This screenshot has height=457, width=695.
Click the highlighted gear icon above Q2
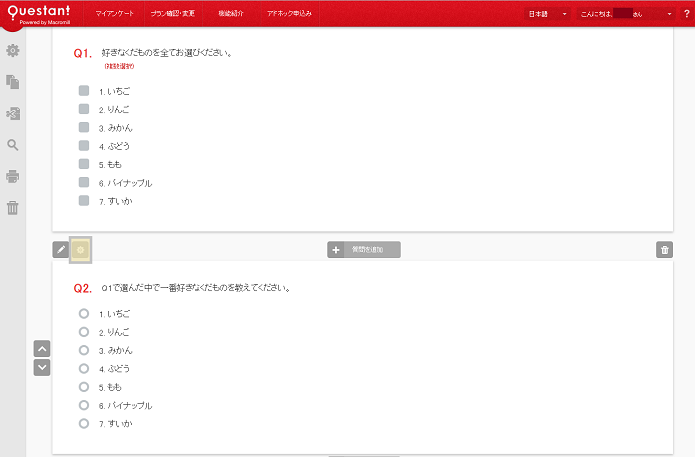81,250
